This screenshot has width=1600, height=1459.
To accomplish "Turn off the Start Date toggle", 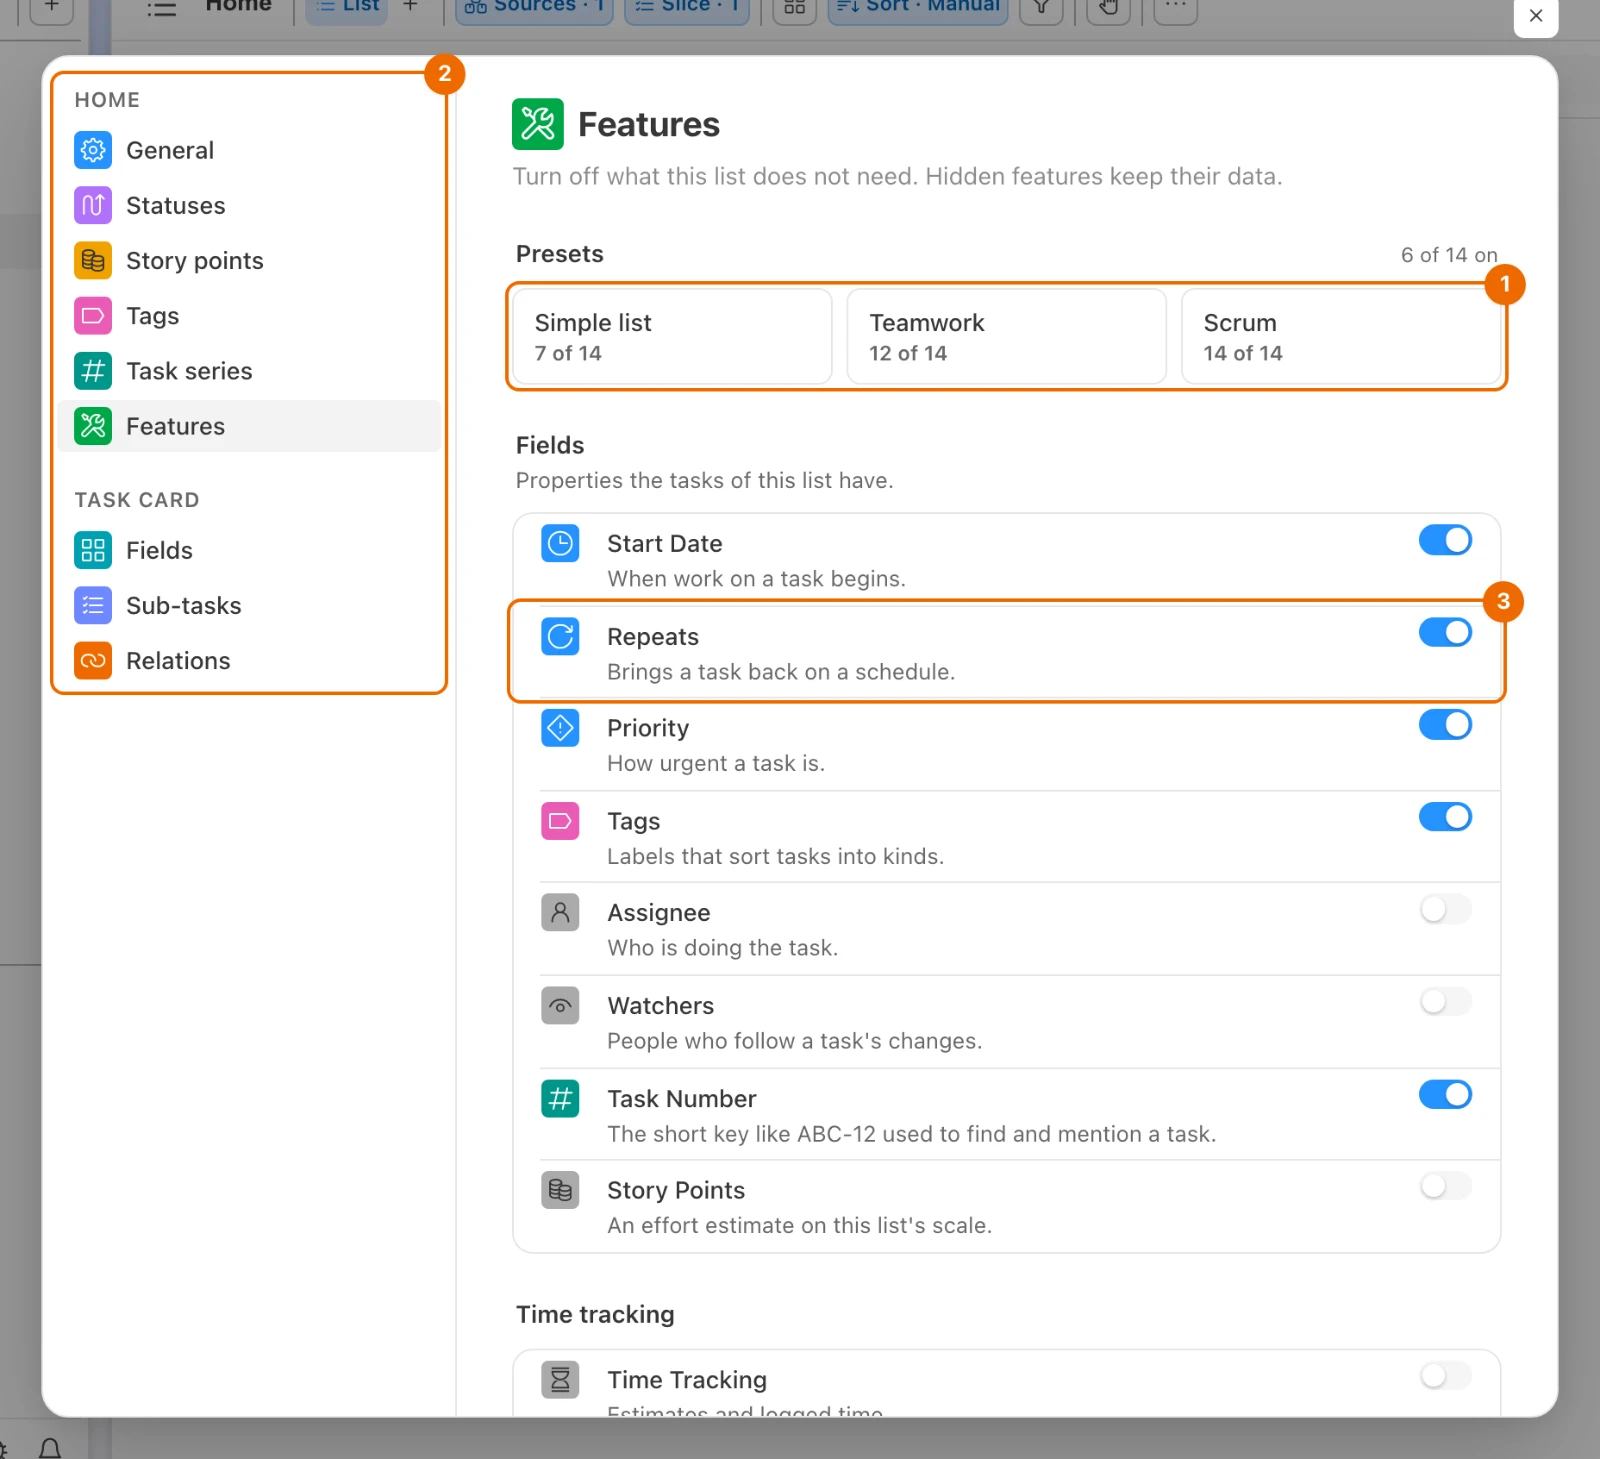I will [x=1445, y=540].
